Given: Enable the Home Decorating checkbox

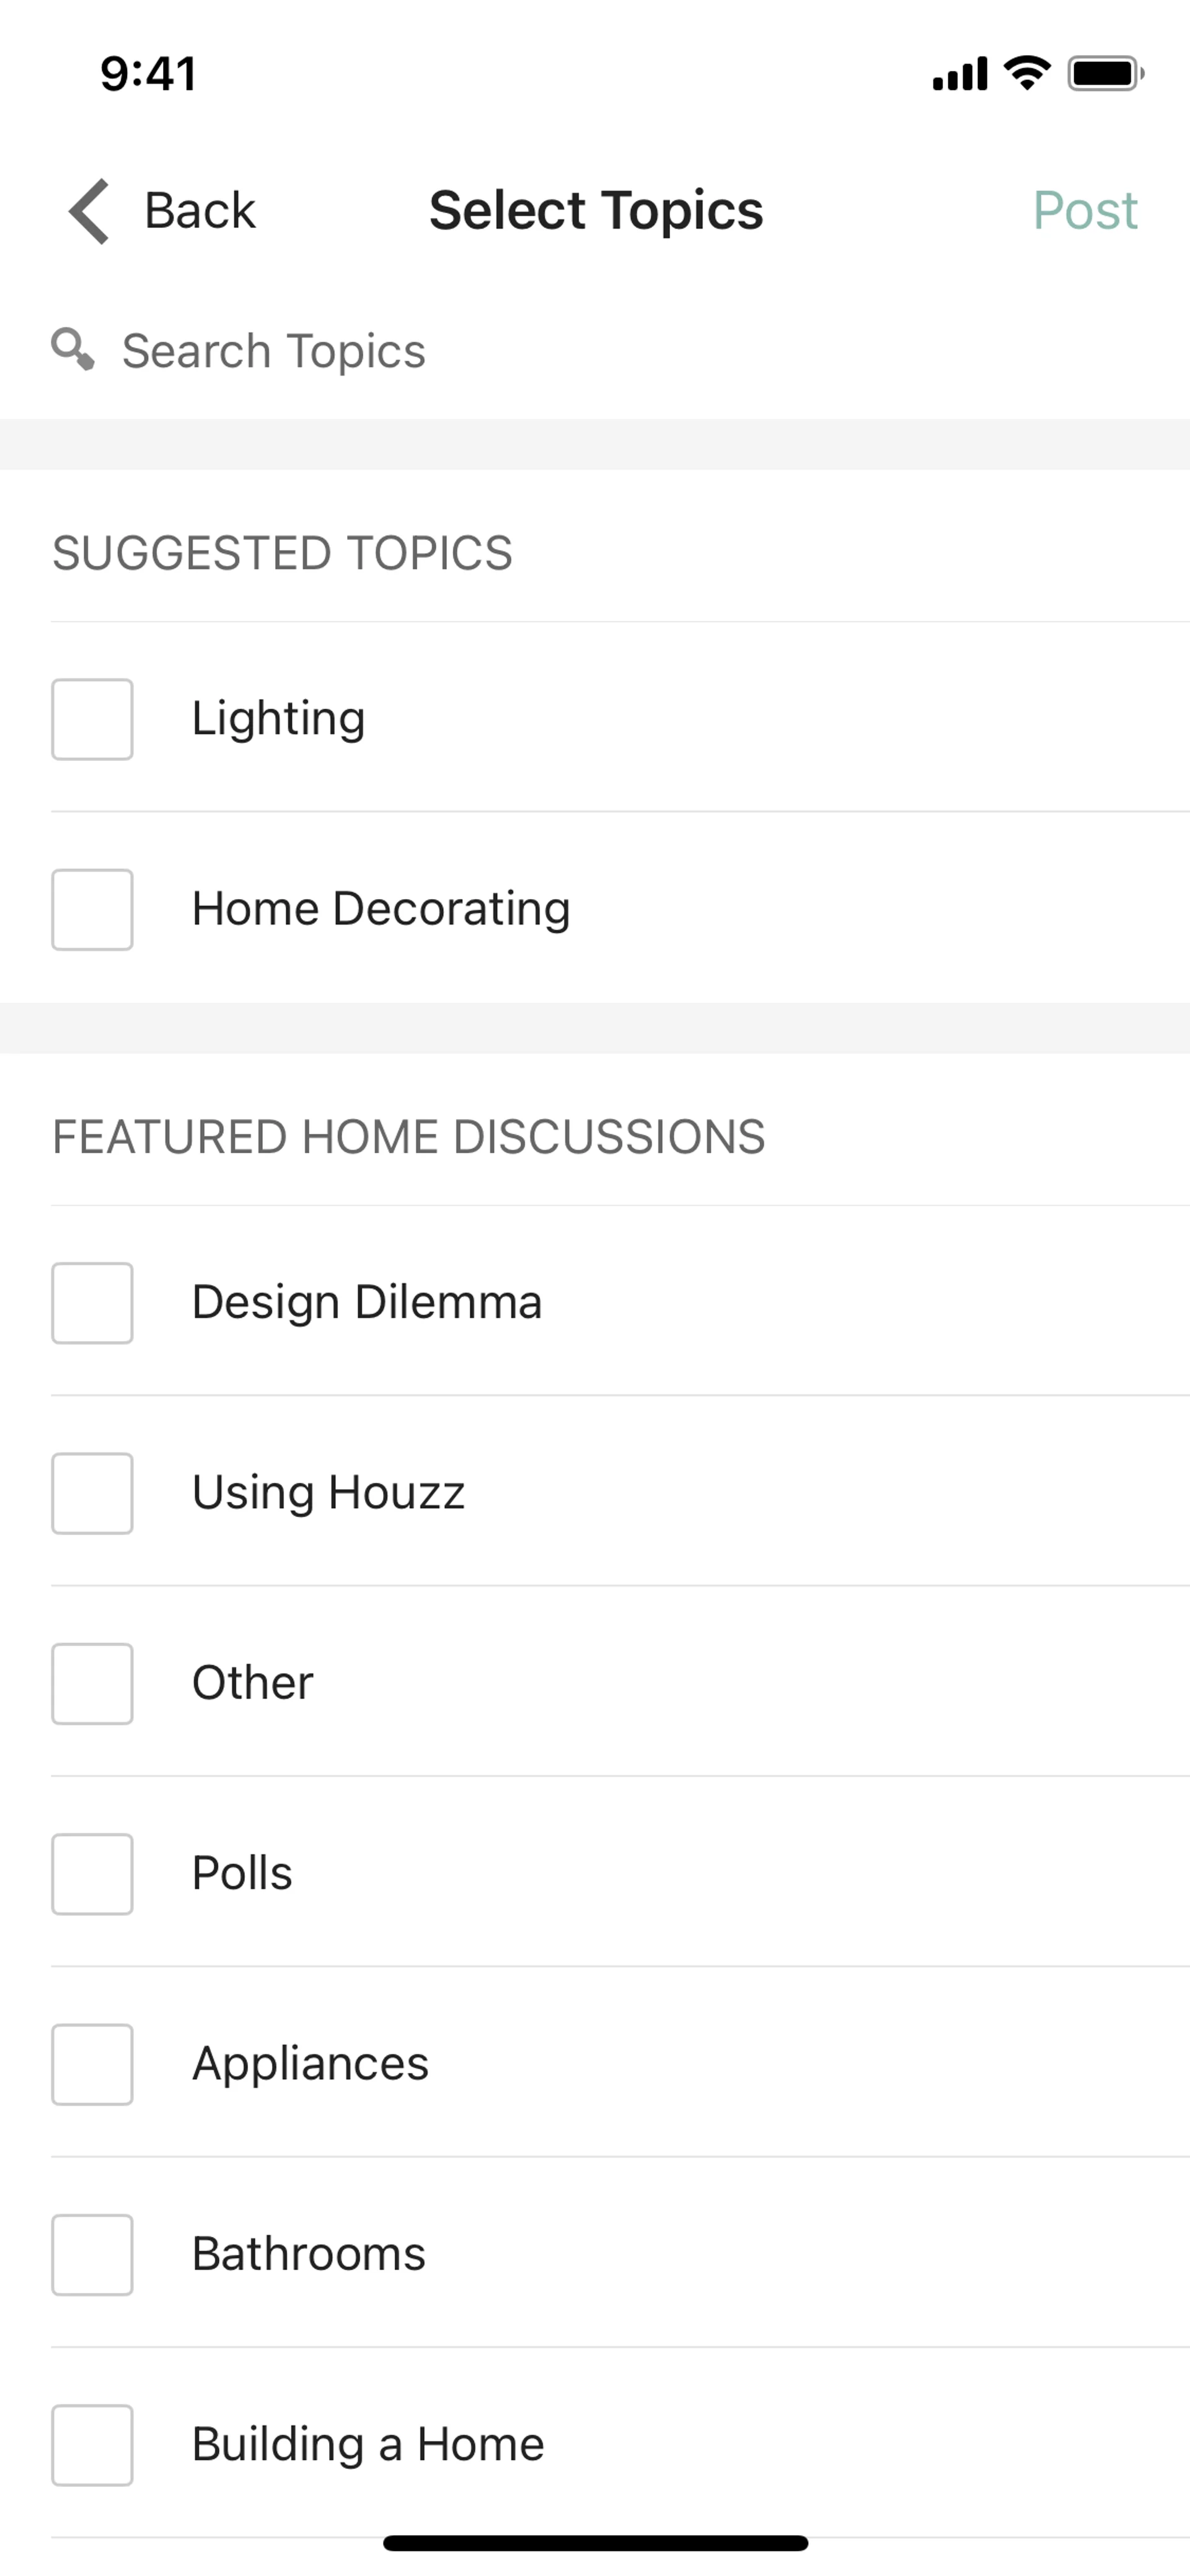Looking at the screenshot, I should click(x=92, y=909).
